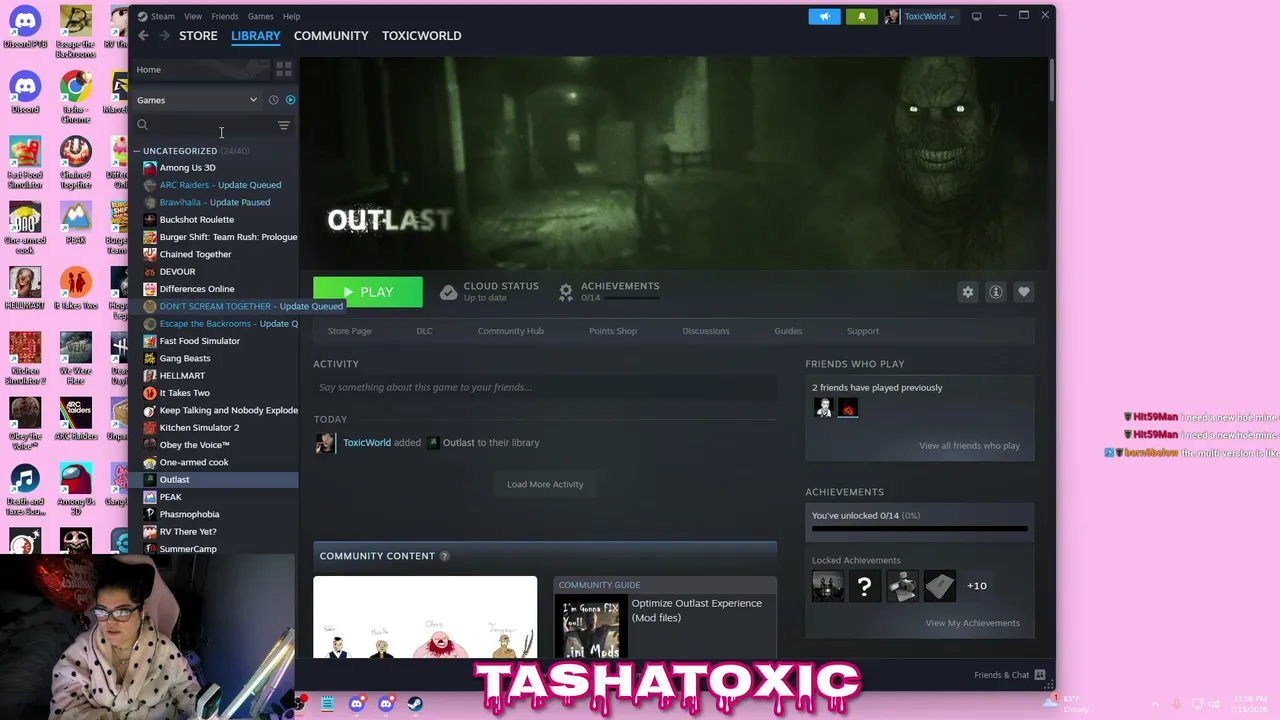This screenshot has width=1280, height=720.
Task: Open the Games menu
Action: tap(260, 16)
